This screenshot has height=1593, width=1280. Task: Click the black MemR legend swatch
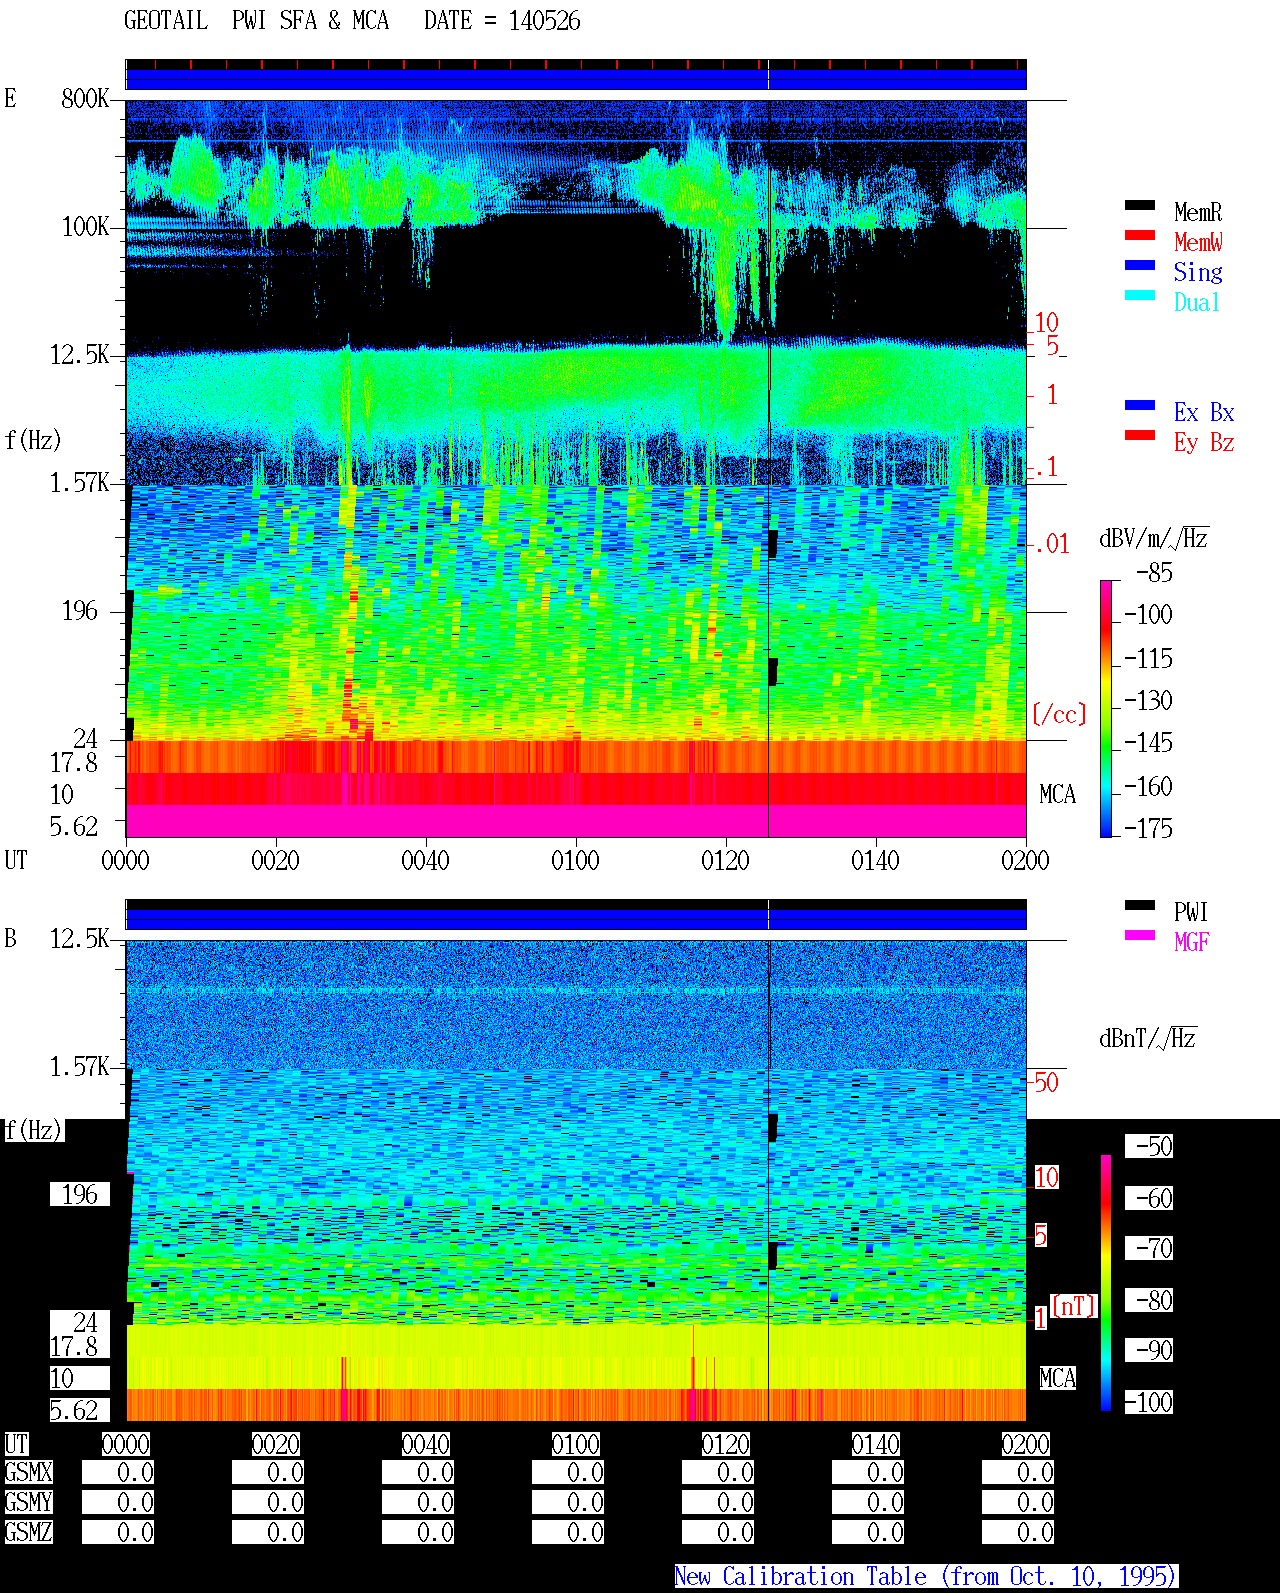pos(1140,205)
